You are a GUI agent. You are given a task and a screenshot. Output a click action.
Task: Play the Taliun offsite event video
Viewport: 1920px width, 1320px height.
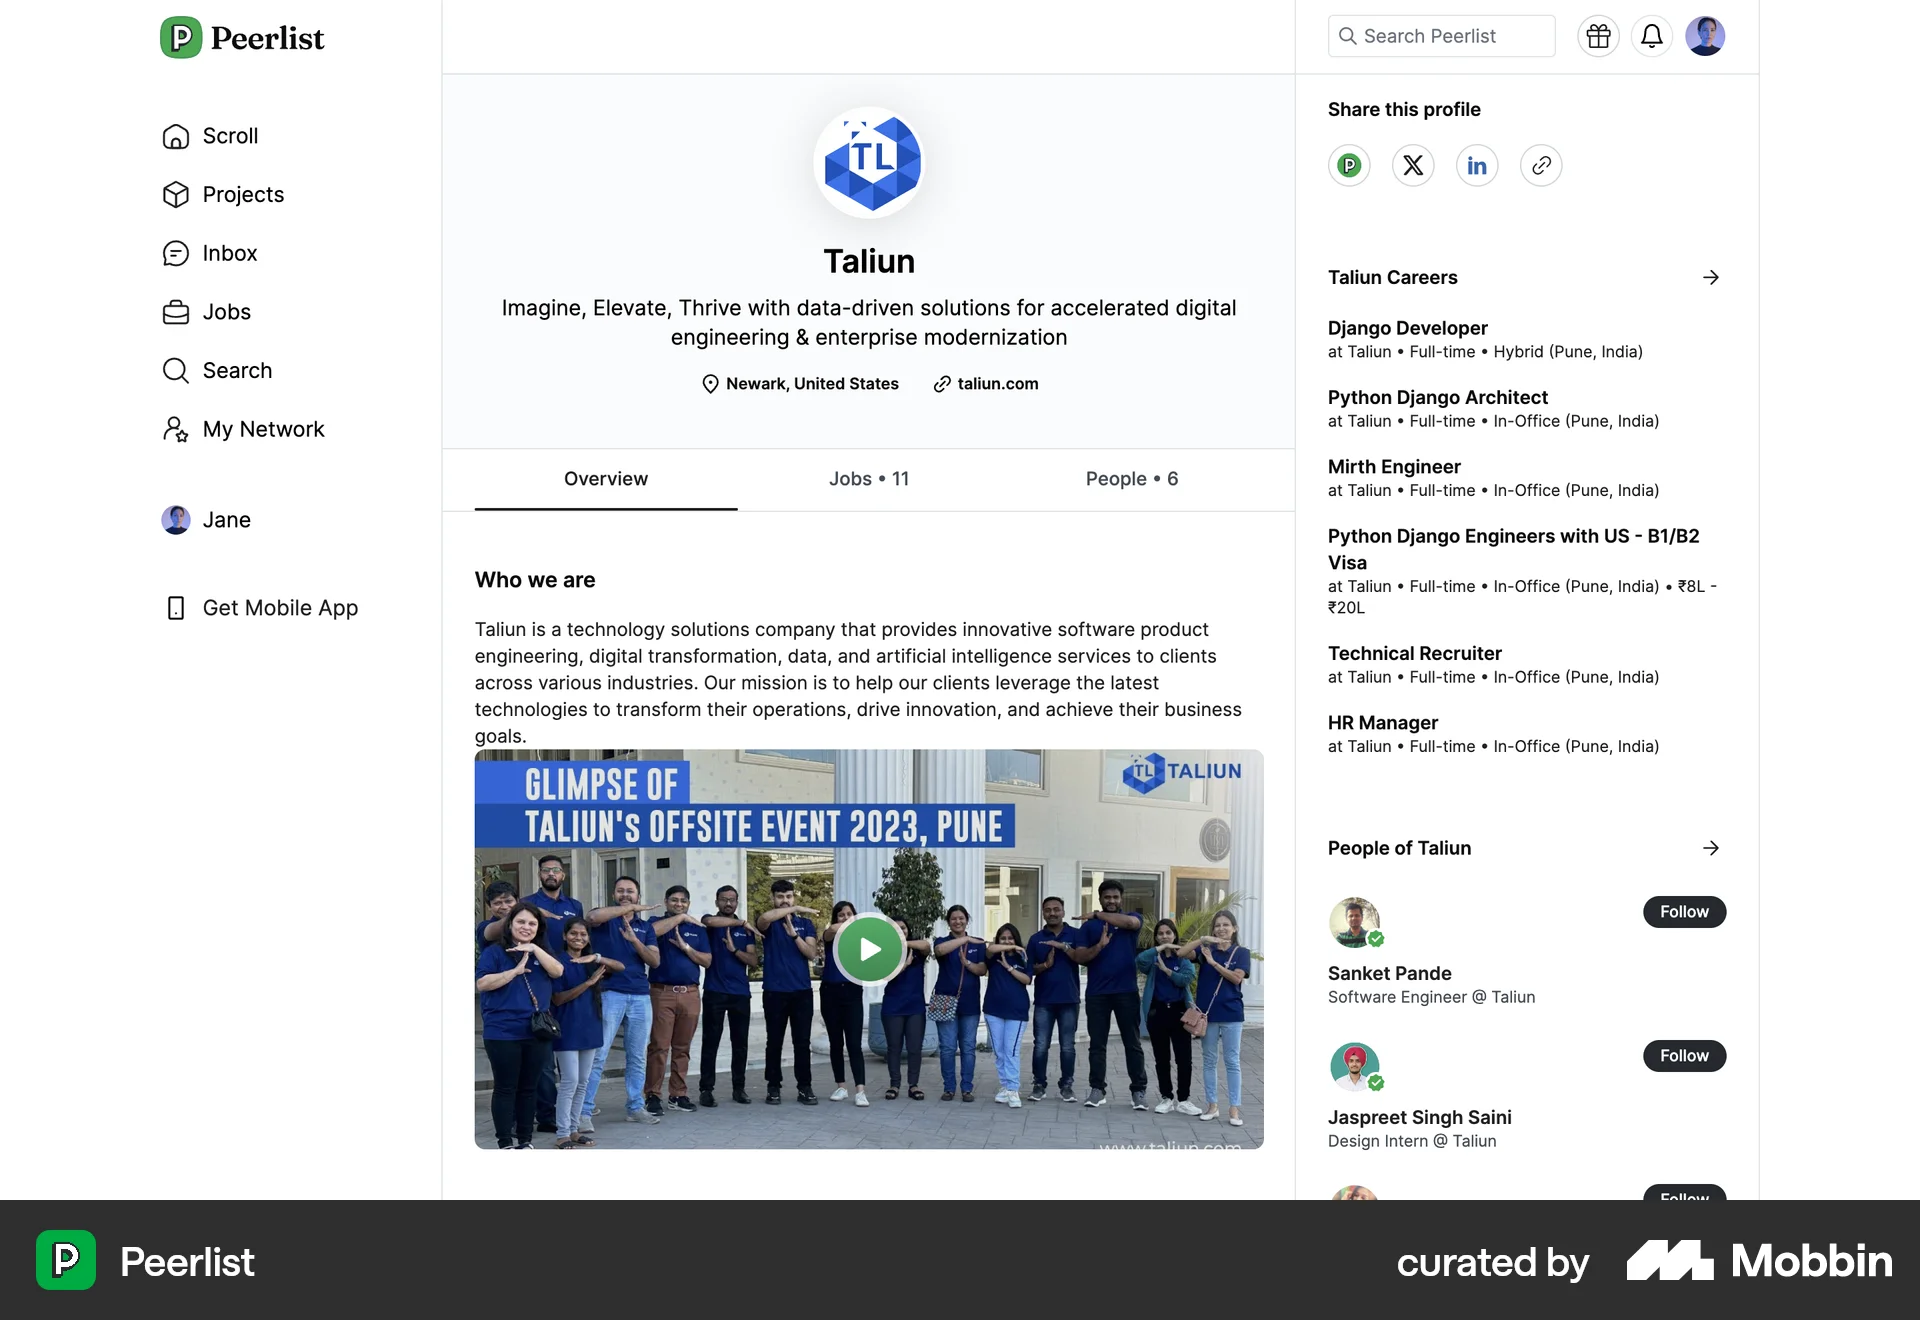point(869,949)
